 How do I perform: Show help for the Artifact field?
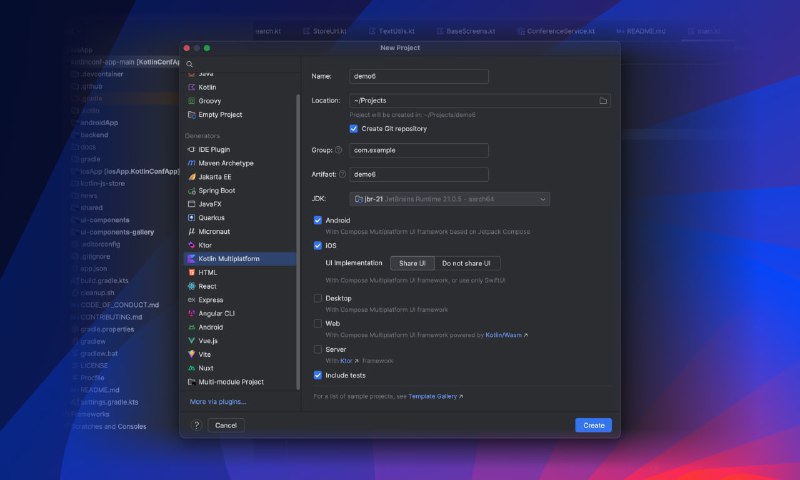click(x=342, y=174)
